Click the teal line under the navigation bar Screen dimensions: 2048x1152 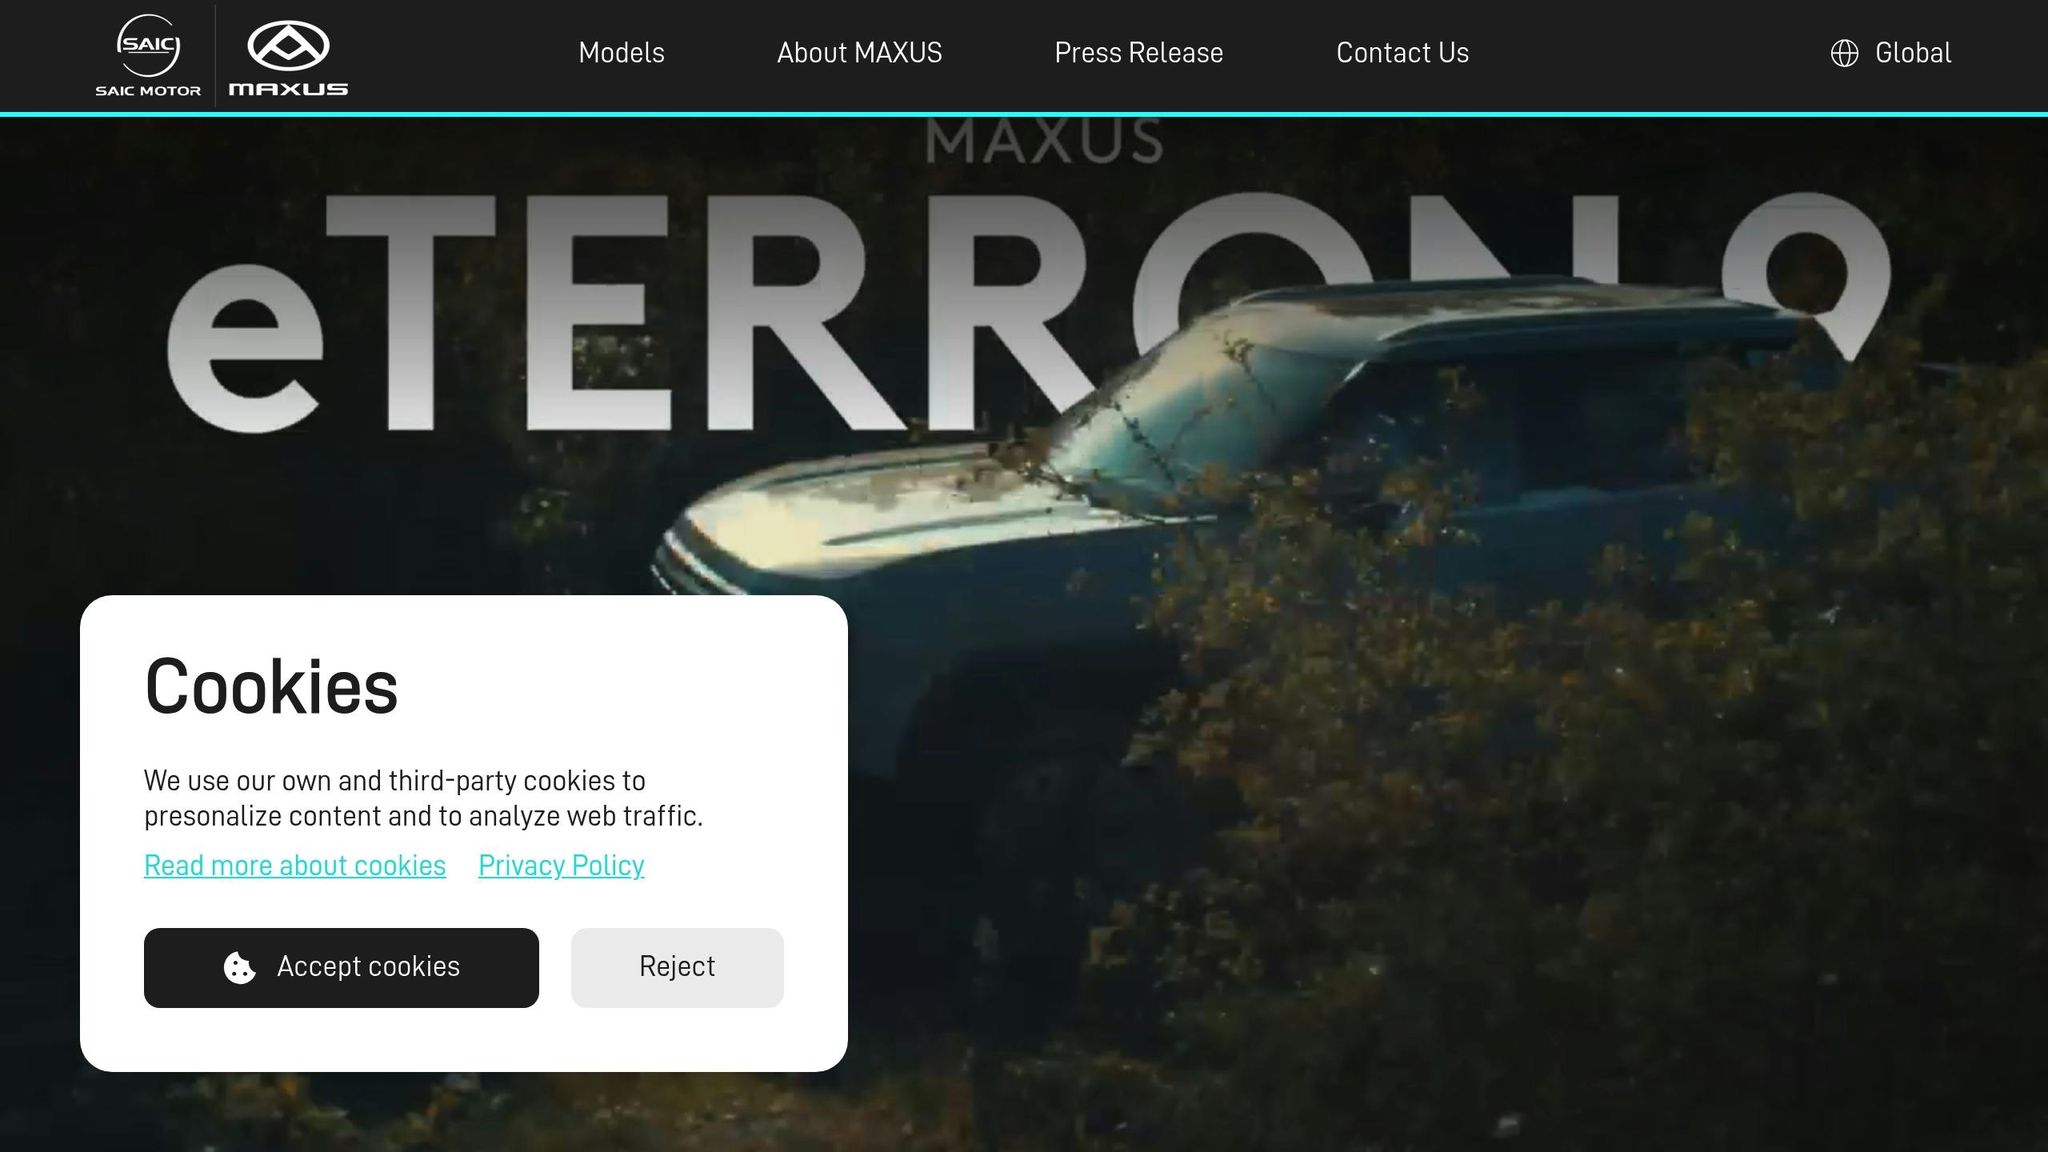[1024, 115]
